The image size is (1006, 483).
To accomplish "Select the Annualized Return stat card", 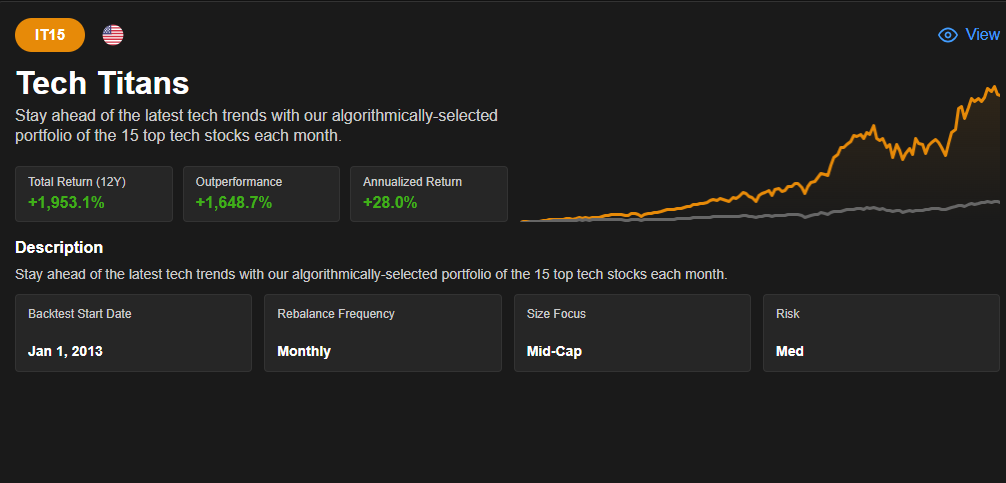I will pos(429,194).
